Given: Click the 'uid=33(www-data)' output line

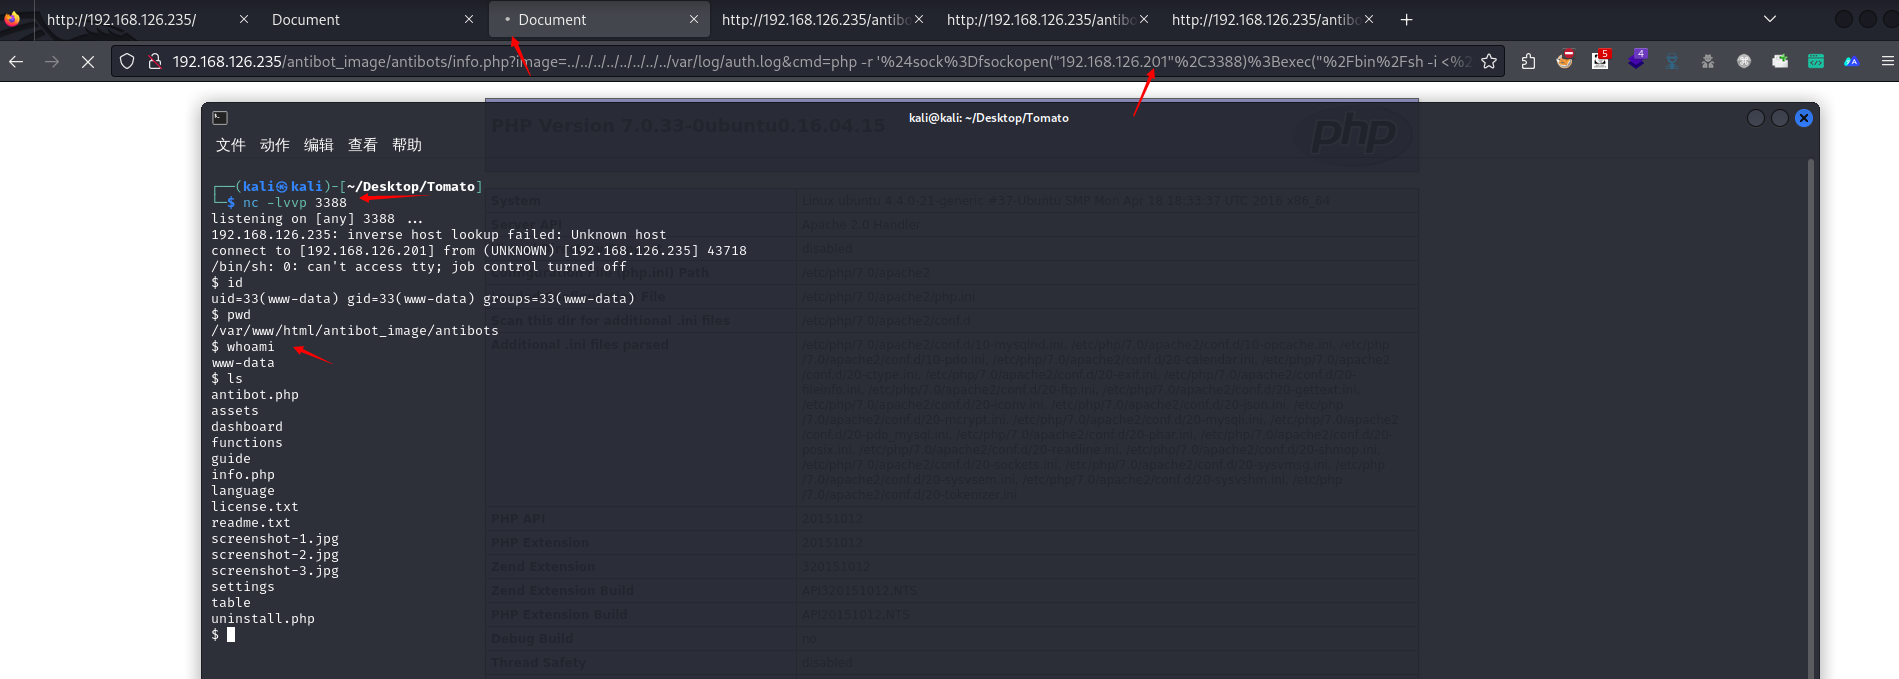Looking at the screenshot, I should (423, 299).
